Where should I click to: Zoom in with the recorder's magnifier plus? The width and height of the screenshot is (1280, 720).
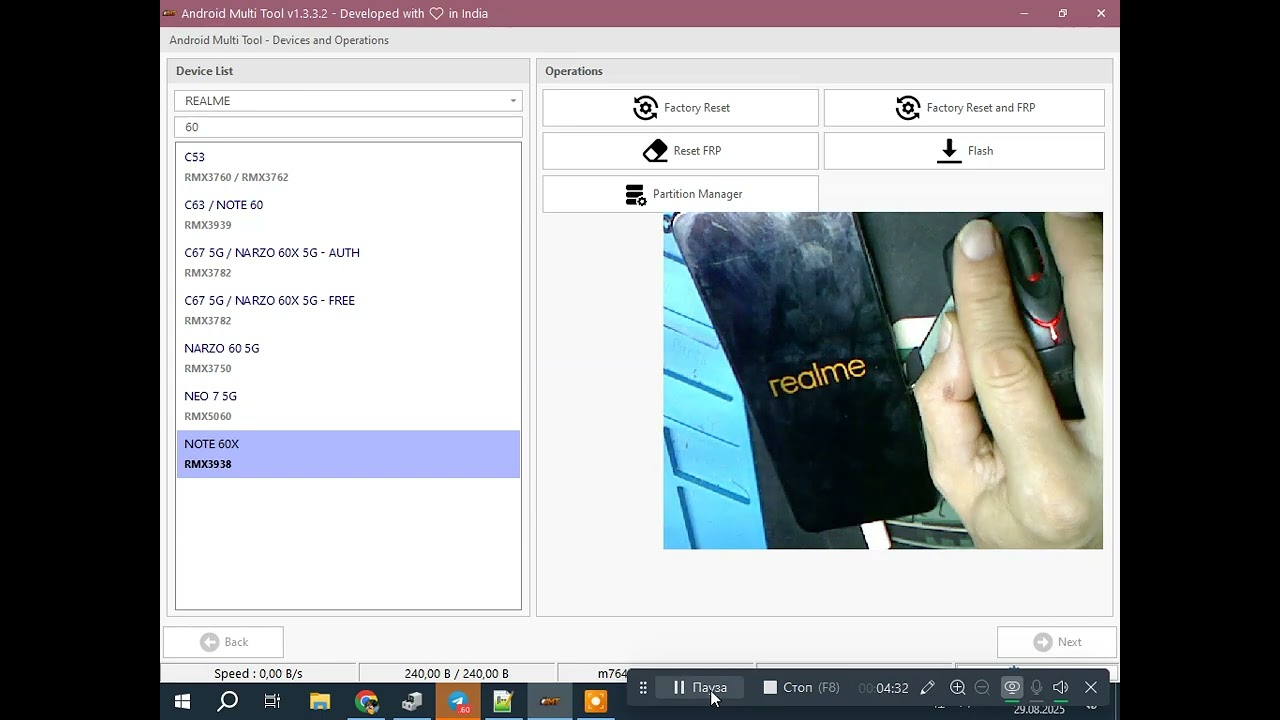(x=957, y=688)
